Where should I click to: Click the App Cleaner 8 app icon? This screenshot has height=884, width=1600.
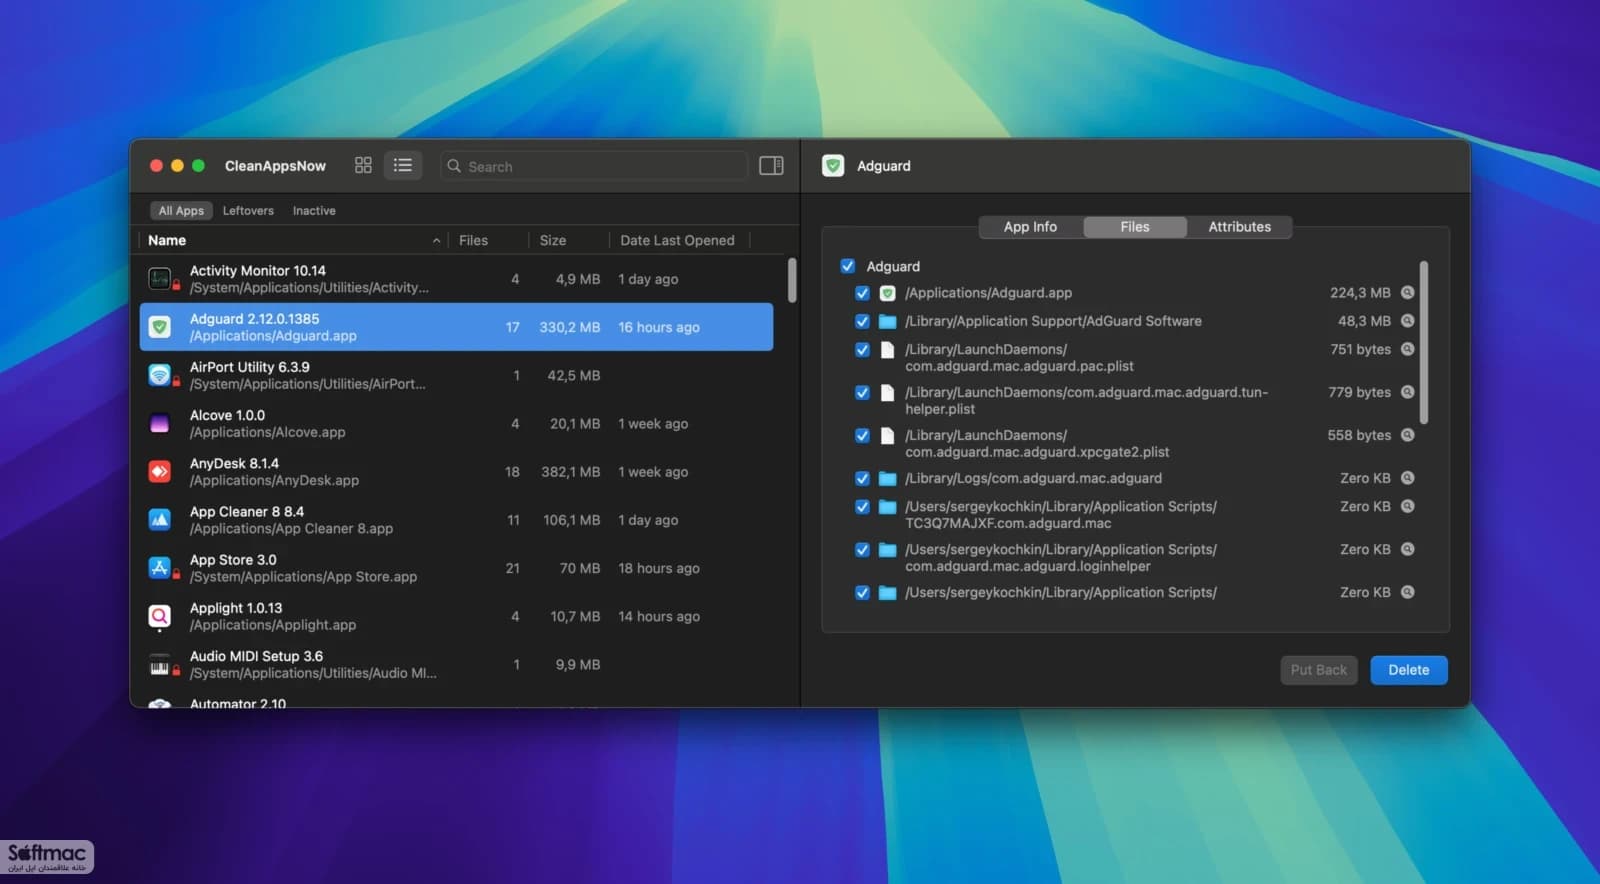[160, 520]
